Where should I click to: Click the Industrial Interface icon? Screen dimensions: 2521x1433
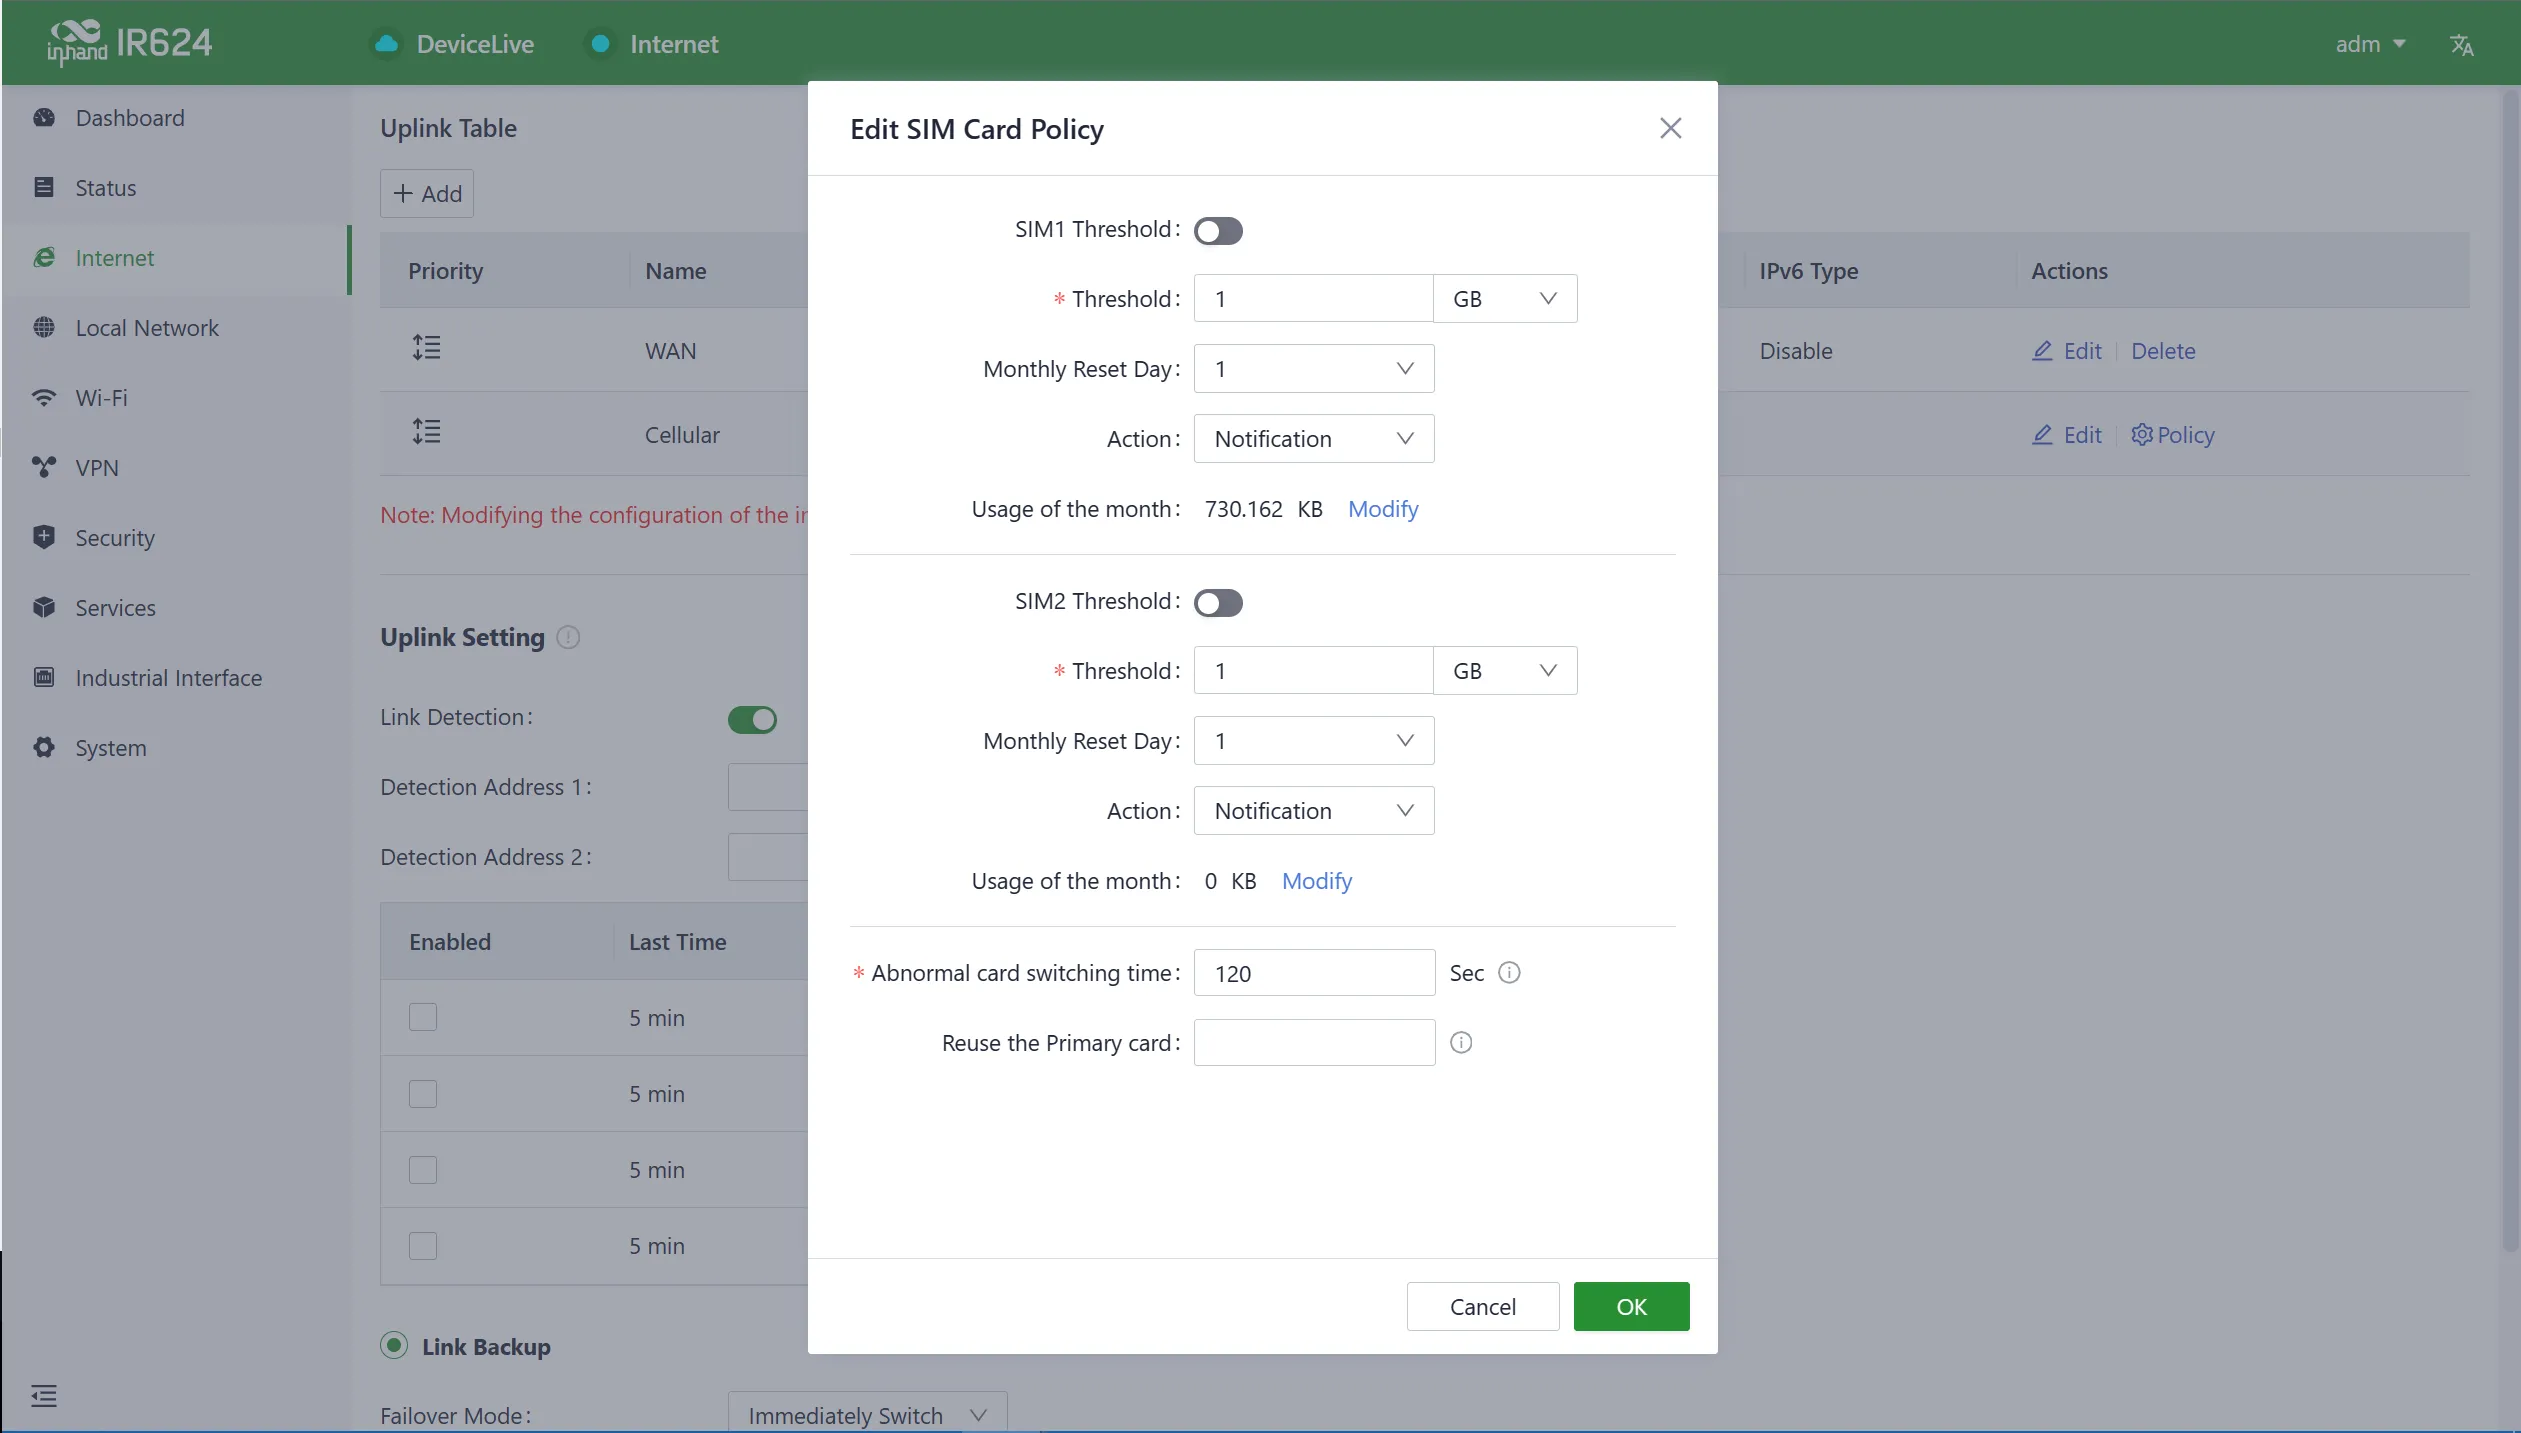tap(44, 678)
